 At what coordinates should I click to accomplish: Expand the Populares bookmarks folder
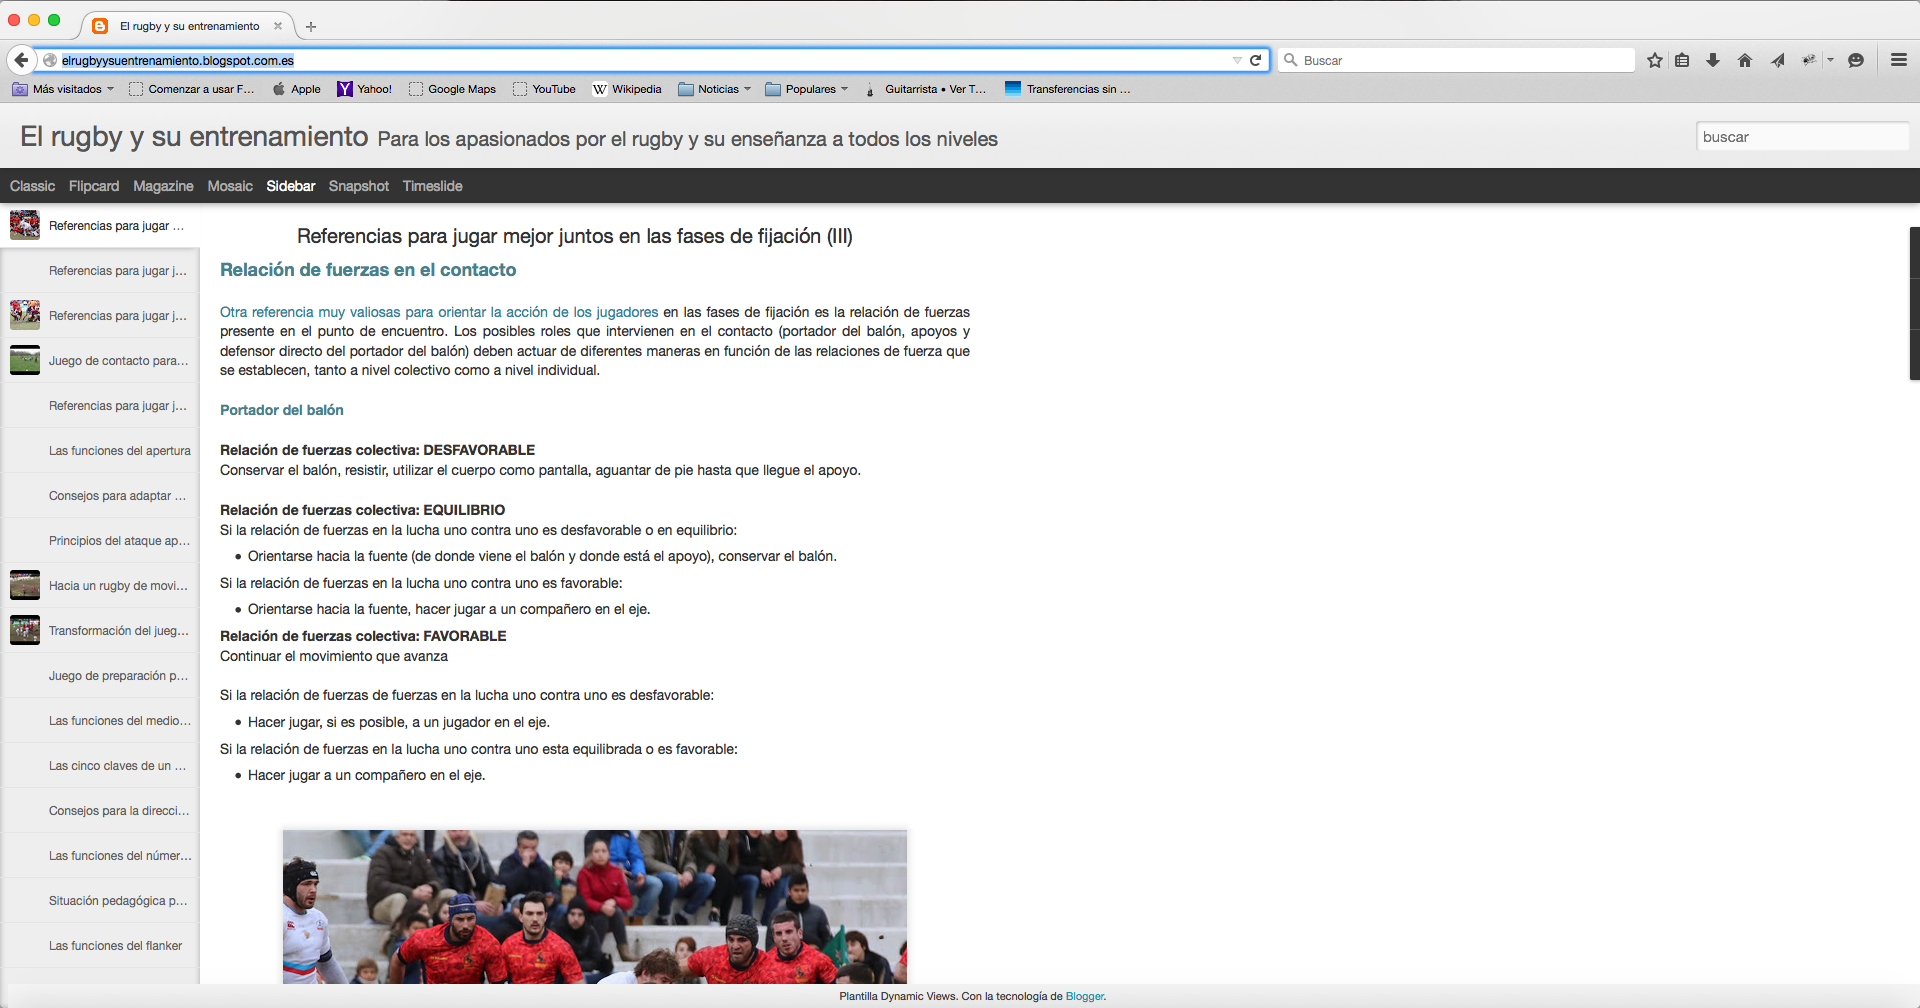[x=807, y=89]
